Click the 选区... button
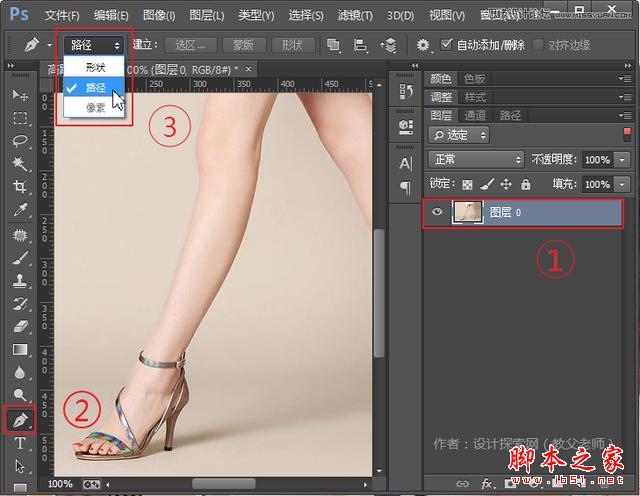 click(x=189, y=45)
